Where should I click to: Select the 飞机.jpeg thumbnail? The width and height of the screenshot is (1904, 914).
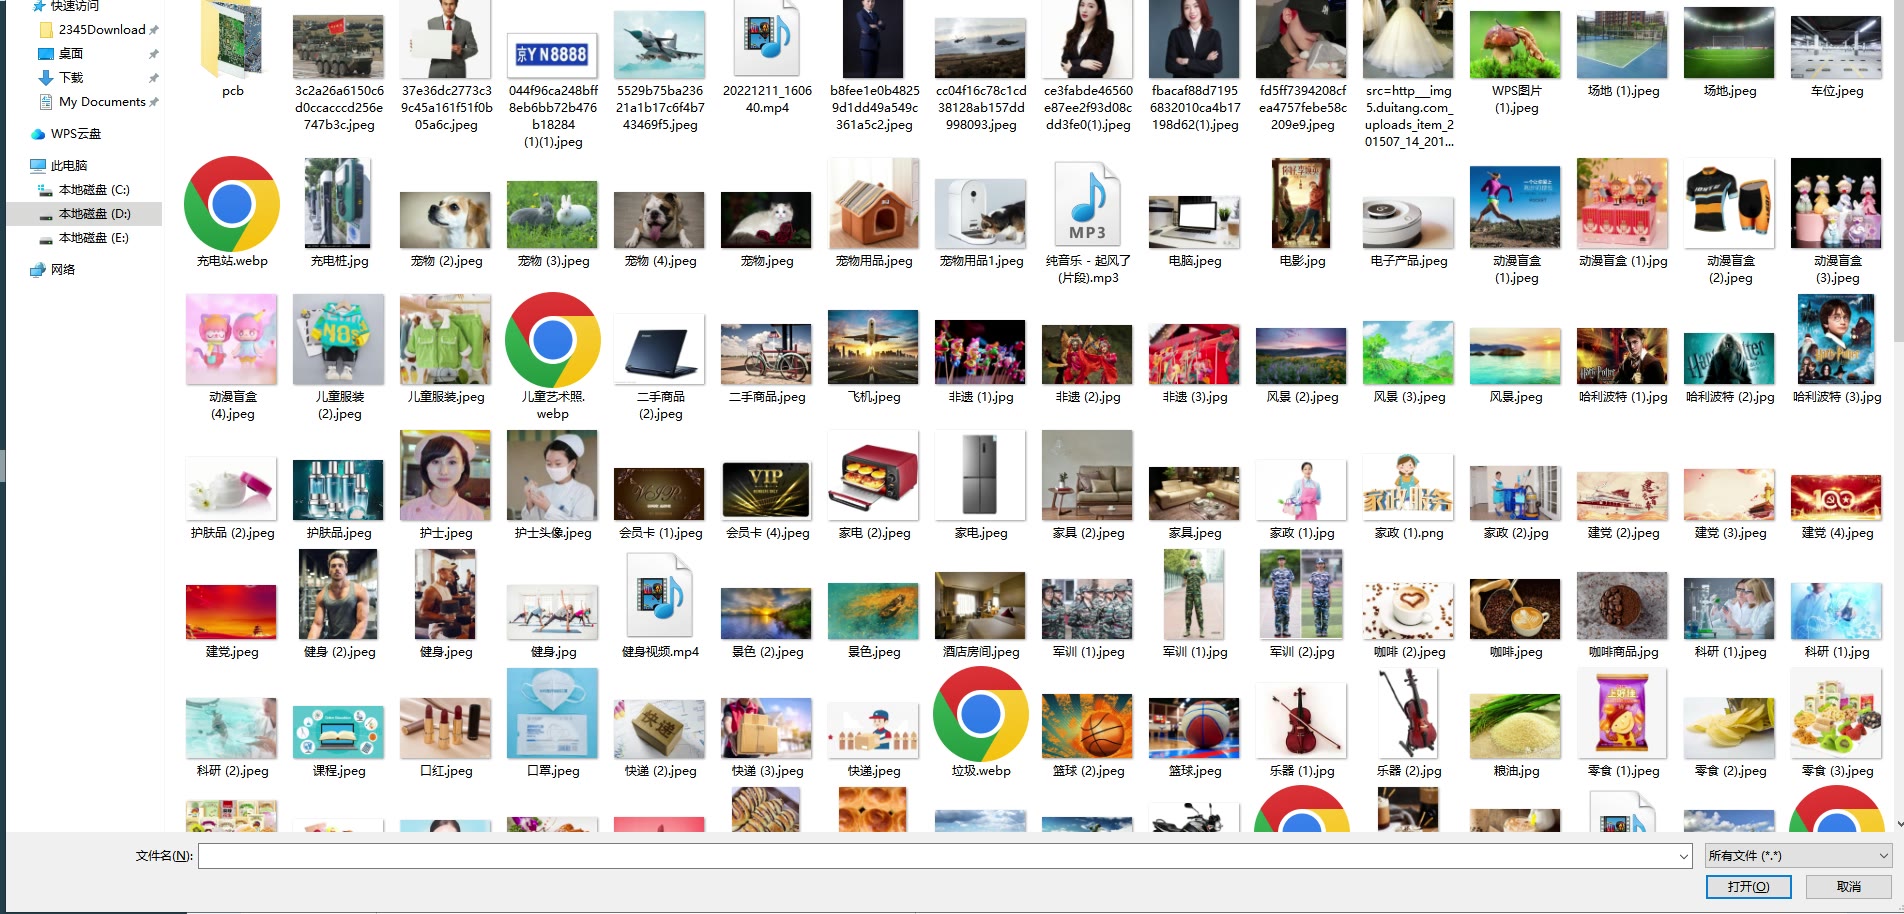click(x=874, y=348)
